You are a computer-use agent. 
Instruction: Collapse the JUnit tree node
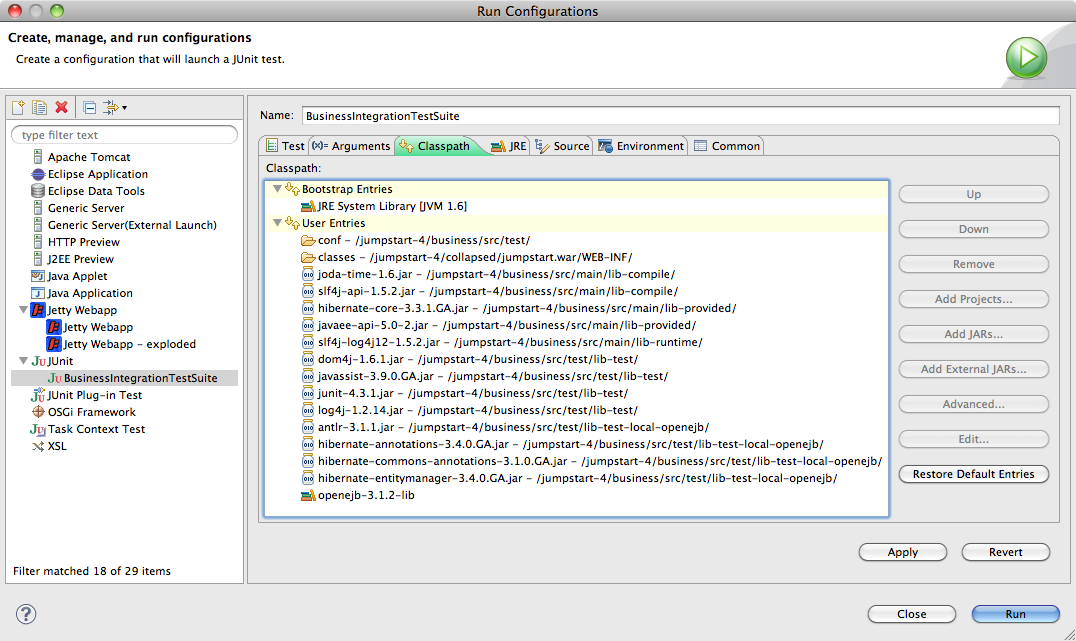pyautogui.click(x=23, y=360)
